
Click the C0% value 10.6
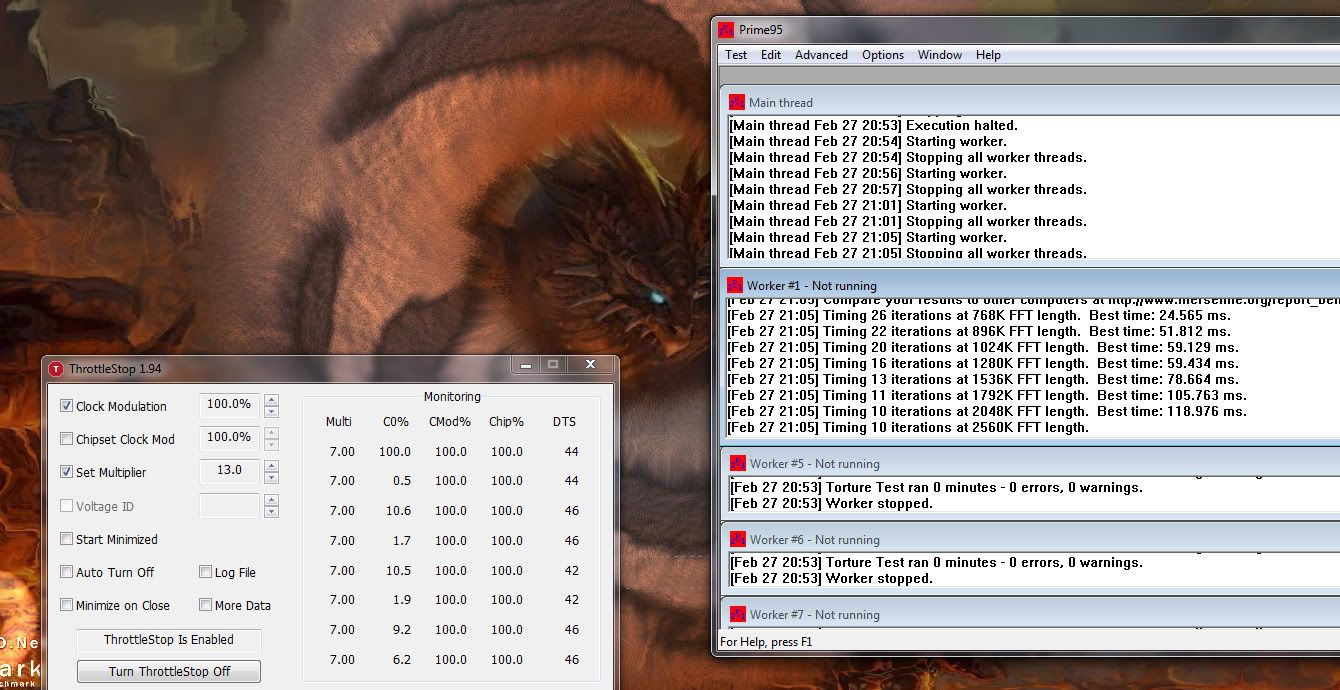tap(398, 511)
